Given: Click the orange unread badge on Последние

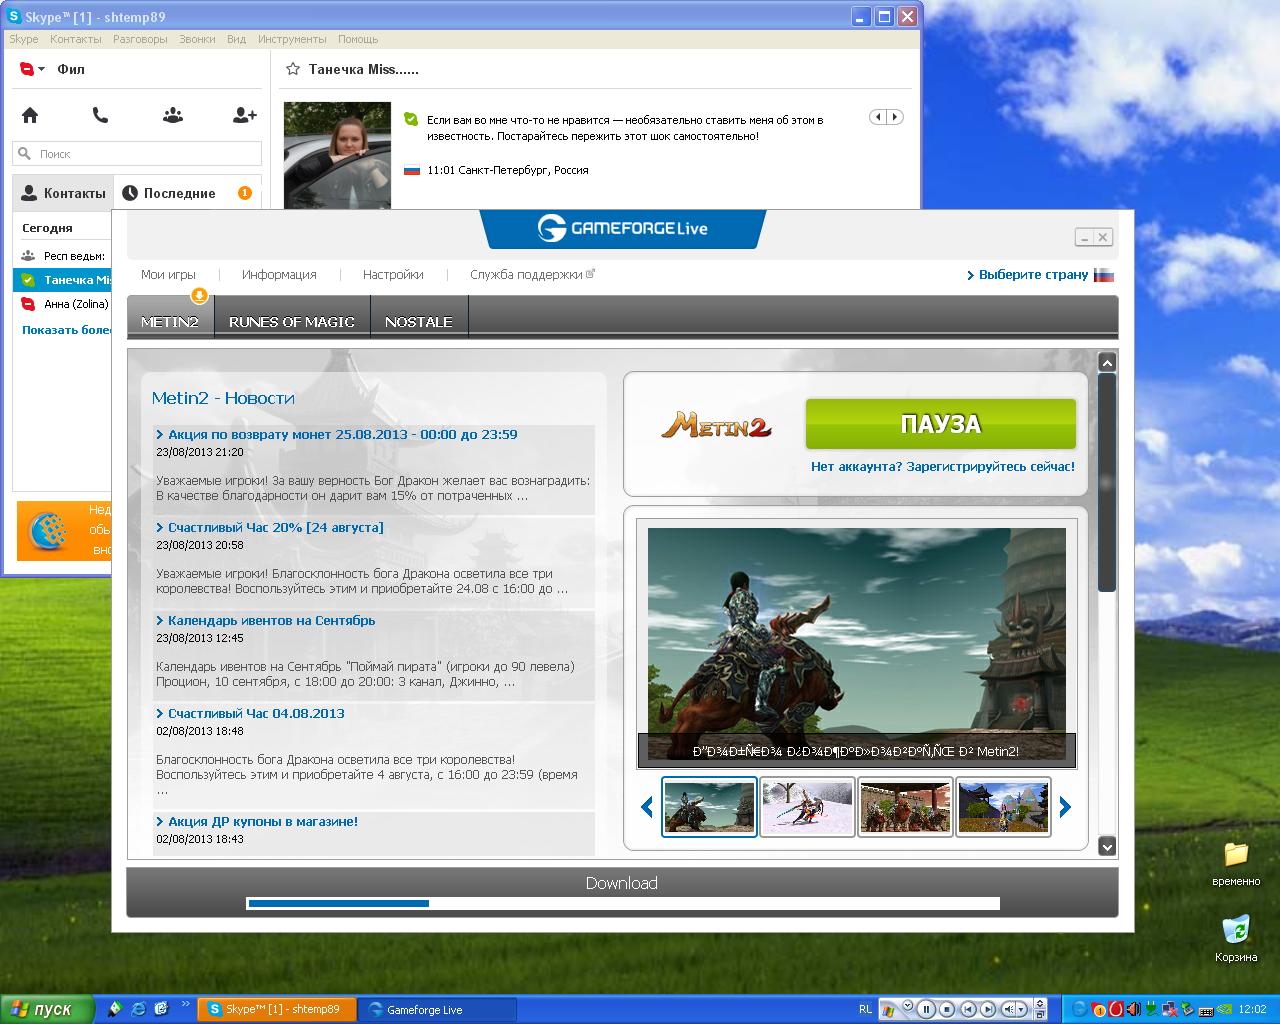Looking at the screenshot, I should pos(245,193).
